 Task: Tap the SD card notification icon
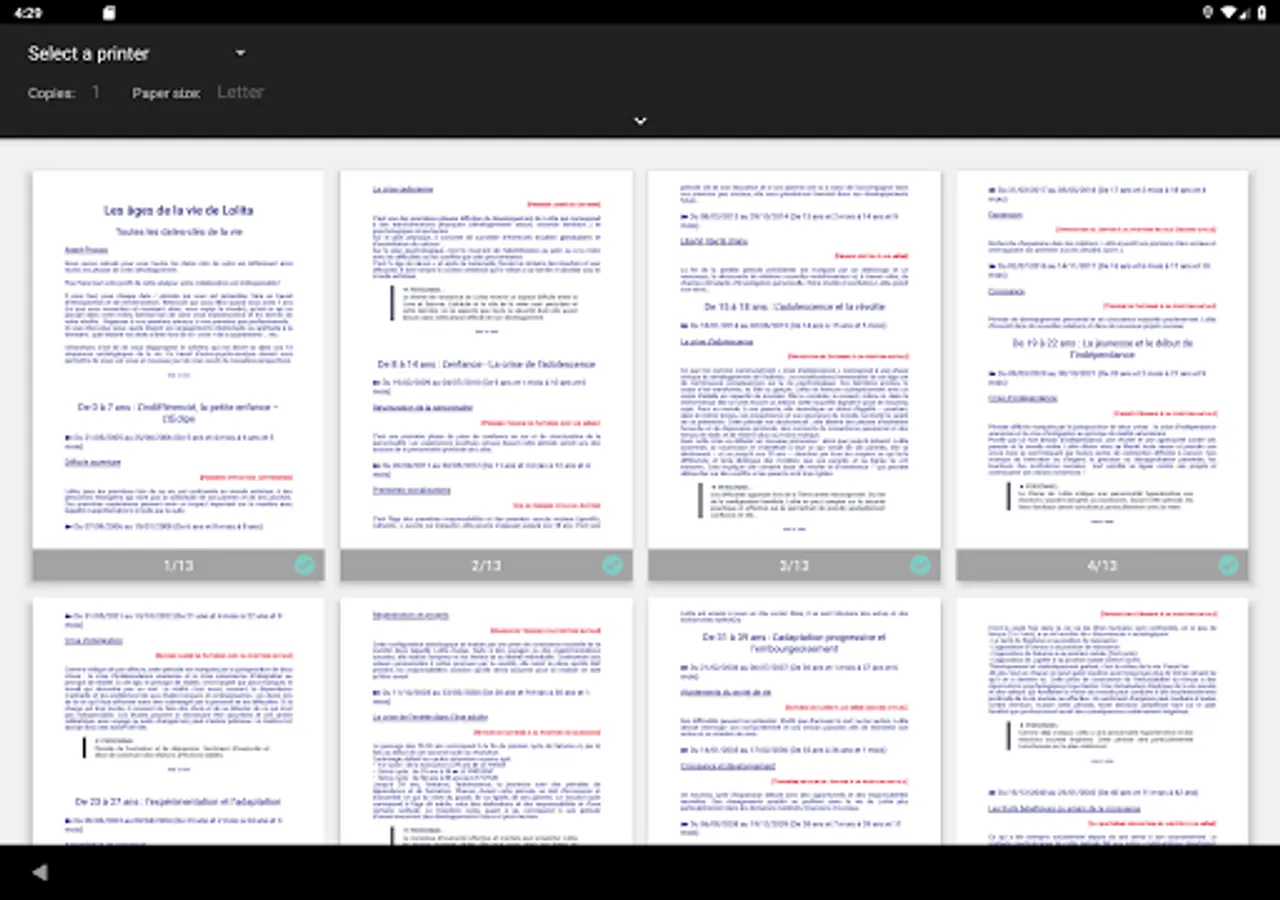point(109,12)
